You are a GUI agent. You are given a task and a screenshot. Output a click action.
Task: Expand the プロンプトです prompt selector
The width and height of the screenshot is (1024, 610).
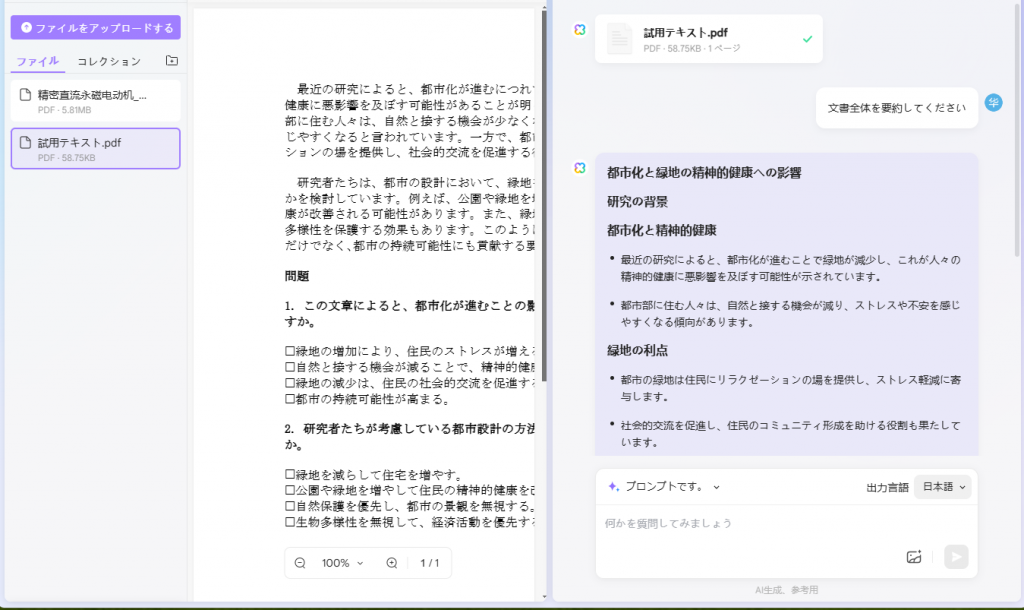click(664, 487)
